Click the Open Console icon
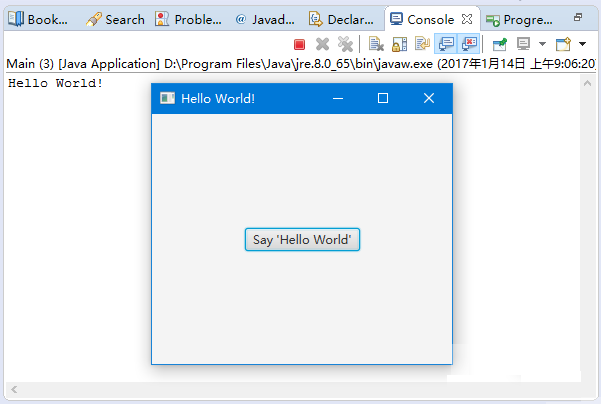The height and width of the screenshot is (404, 601). (563, 44)
